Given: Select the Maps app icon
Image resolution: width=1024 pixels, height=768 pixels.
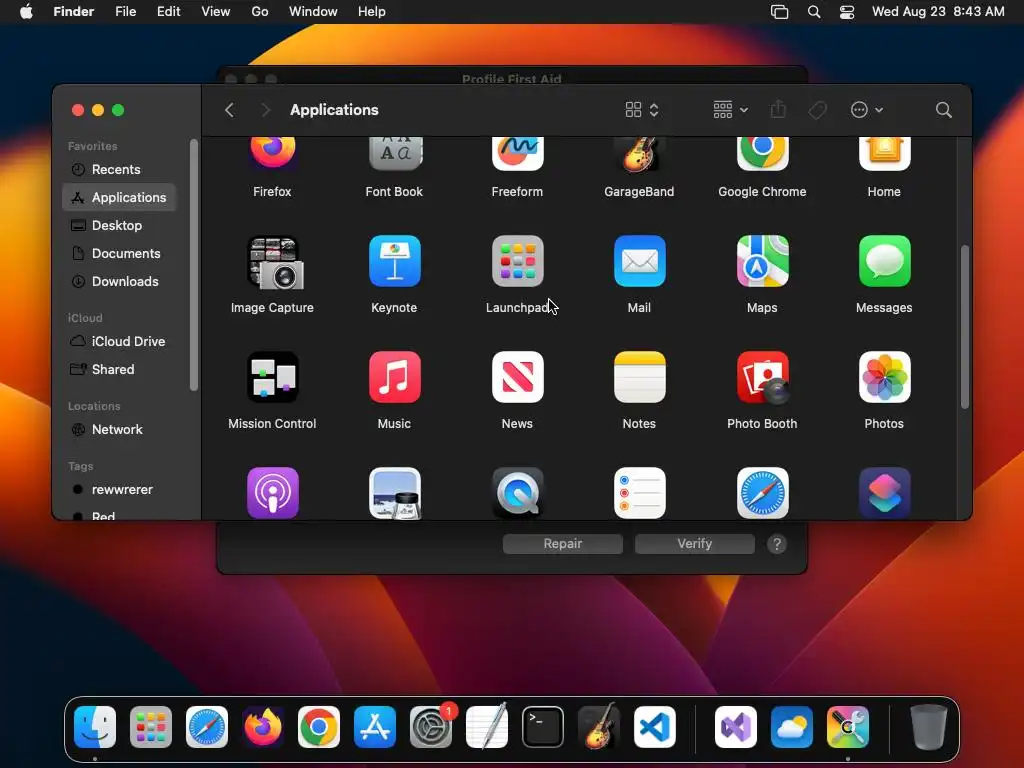Looking at the screenshot, I should 762,261.
